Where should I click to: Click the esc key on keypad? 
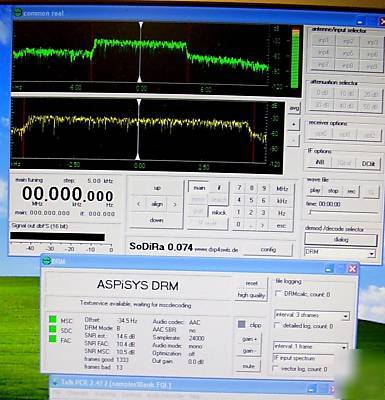[281, 225]
